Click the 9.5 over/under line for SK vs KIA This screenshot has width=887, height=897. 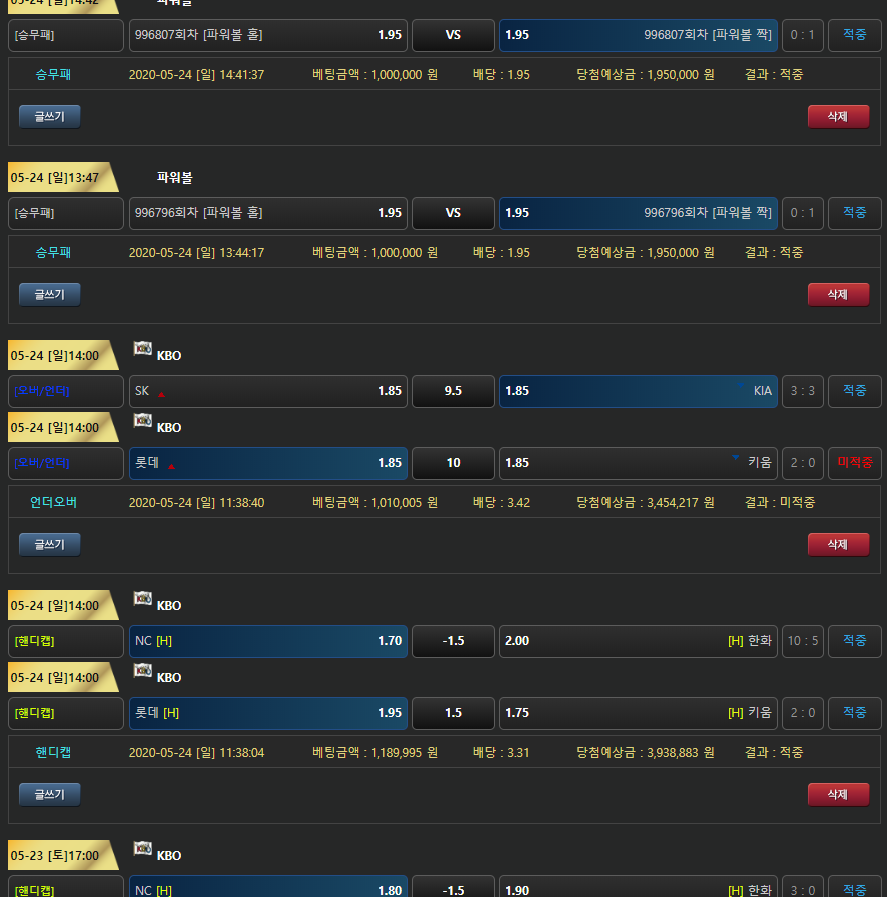coord(453,391)
